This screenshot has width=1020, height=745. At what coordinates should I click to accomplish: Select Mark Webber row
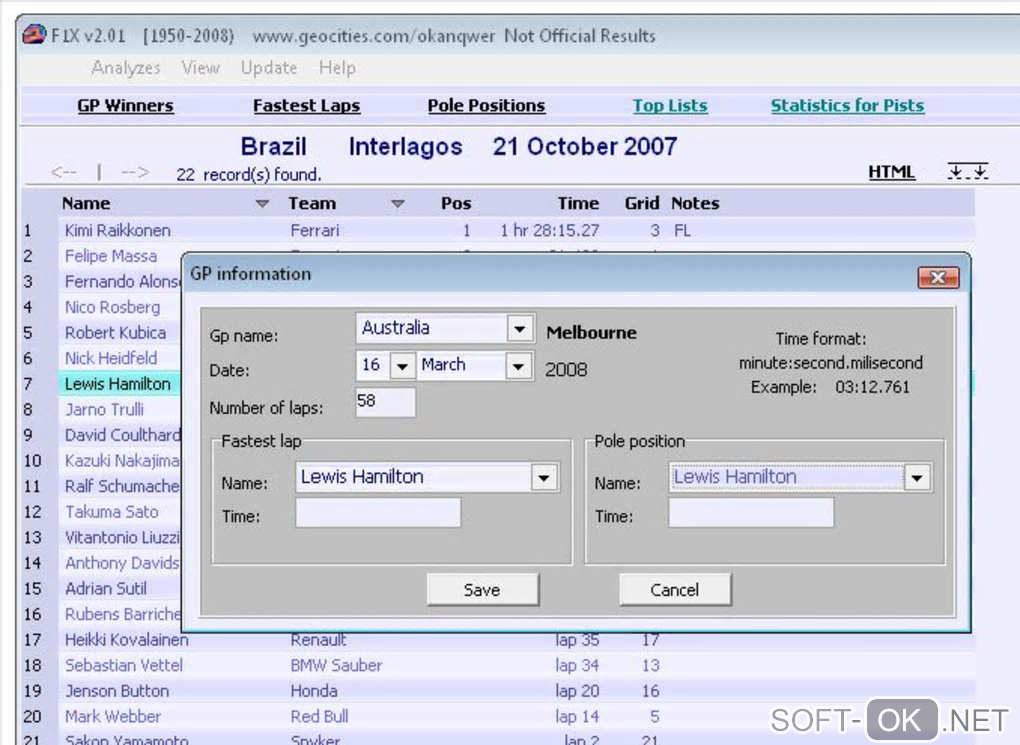tap(113, 716)
